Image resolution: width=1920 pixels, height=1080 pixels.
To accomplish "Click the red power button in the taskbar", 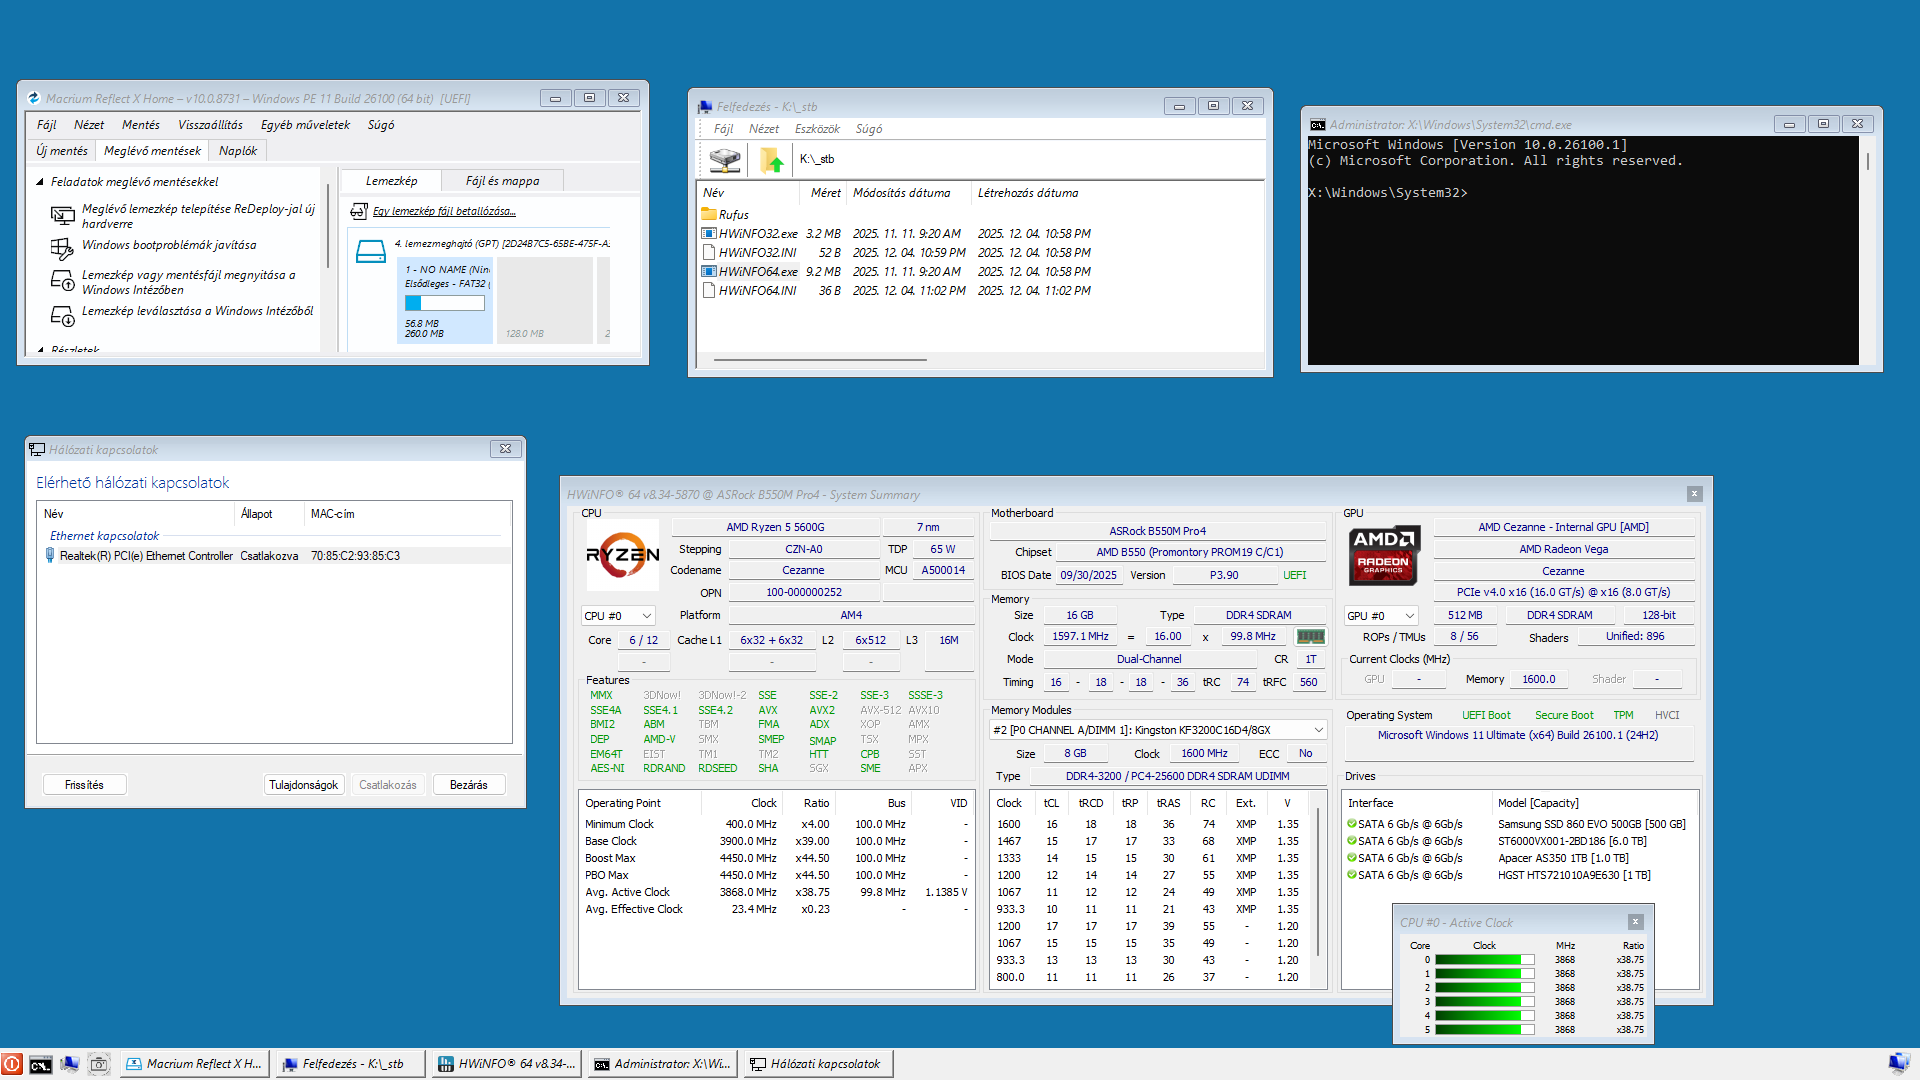I will pos(12,1064).
